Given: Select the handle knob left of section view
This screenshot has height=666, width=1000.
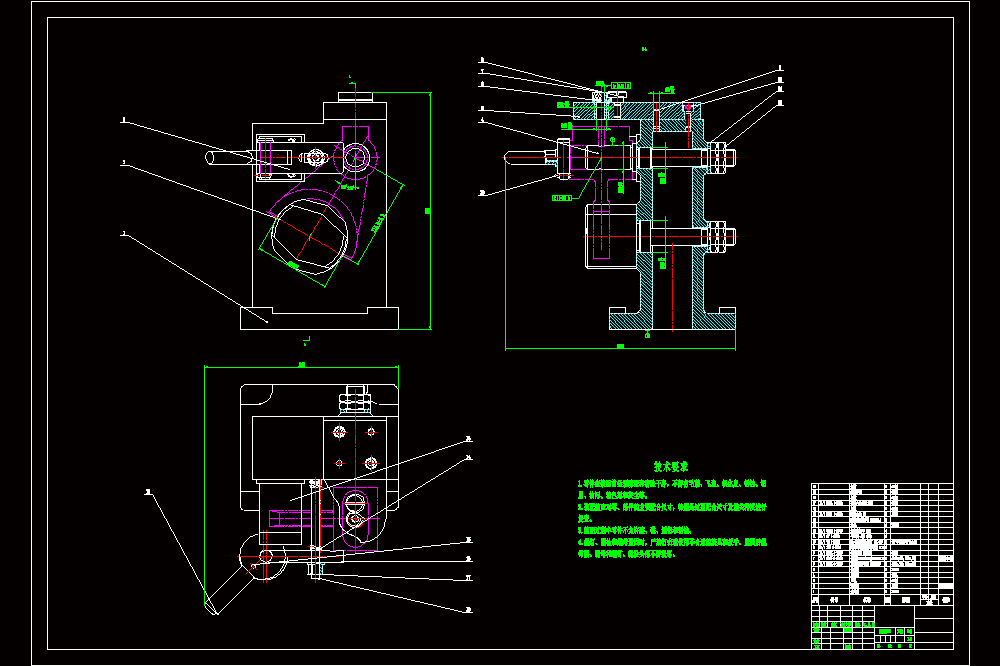Looking at the screenshot, I should tap(525, 157).
